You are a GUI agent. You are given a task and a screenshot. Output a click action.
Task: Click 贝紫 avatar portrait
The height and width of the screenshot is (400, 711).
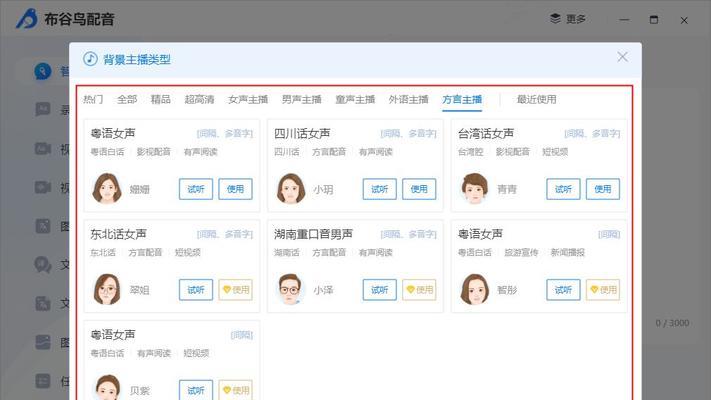click(107, 387)
